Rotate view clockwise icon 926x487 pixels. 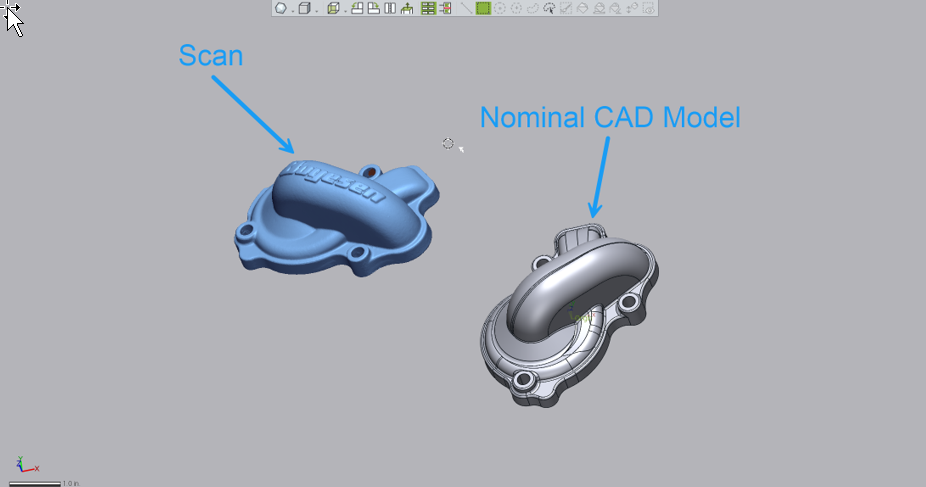[x=374, y=8]
